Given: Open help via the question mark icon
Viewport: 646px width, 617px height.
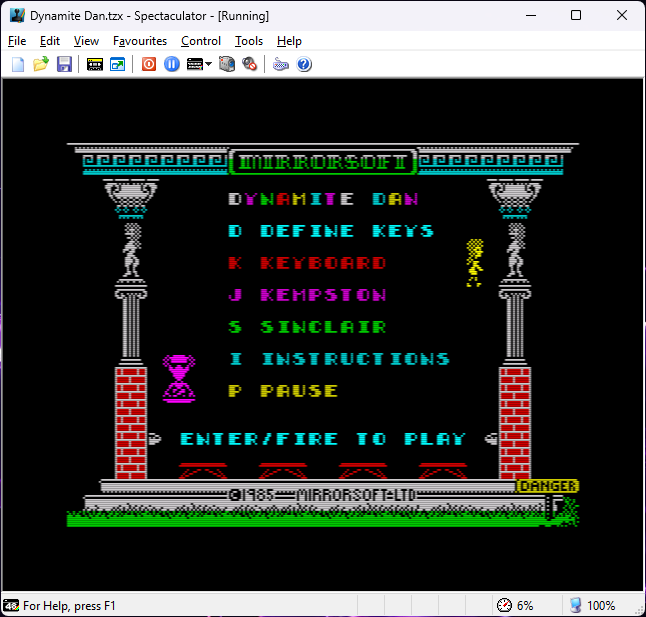Looking at the screenshot, I should click(304, 64).
